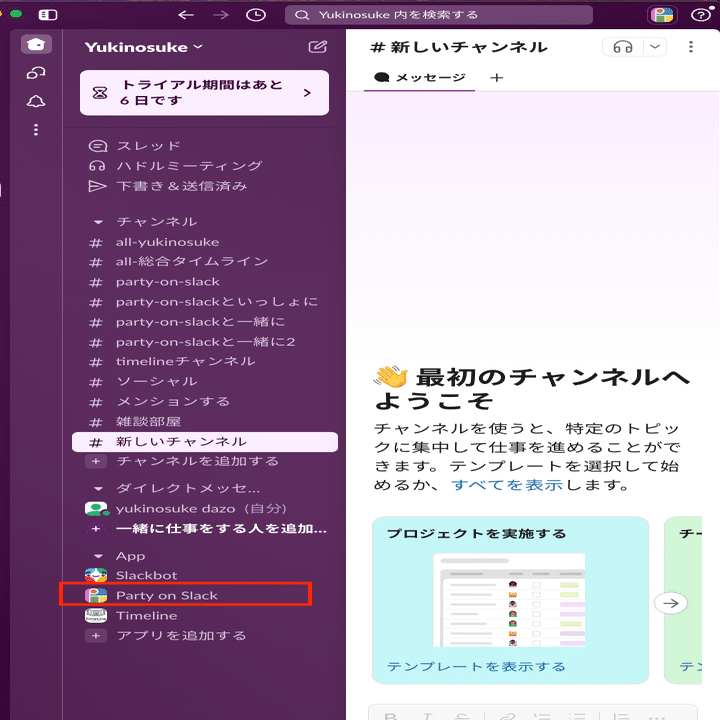Select the Home icon in left rail
This screenshot has height=720, width=720.
(x=36, y=44)
